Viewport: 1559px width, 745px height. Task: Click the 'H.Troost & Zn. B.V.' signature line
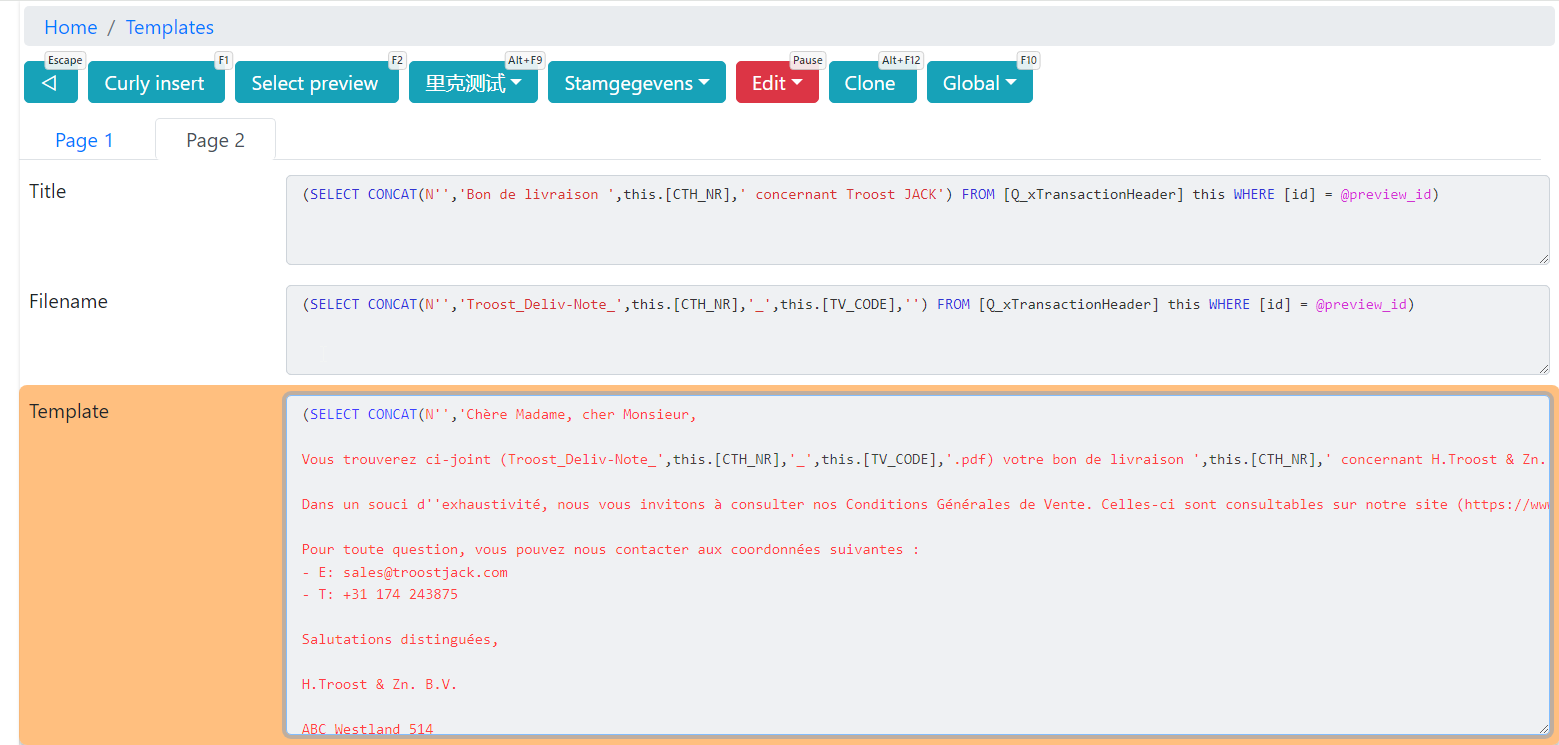(x=380, y=684)
